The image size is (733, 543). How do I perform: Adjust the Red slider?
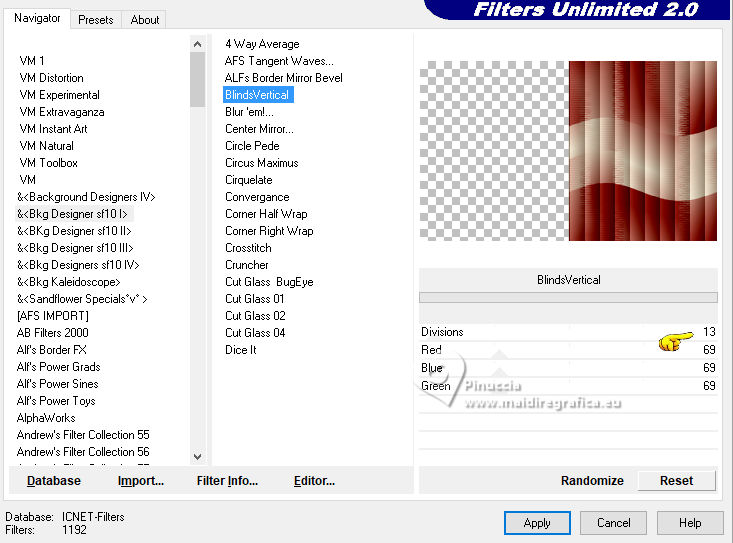[x=568, y=350]
